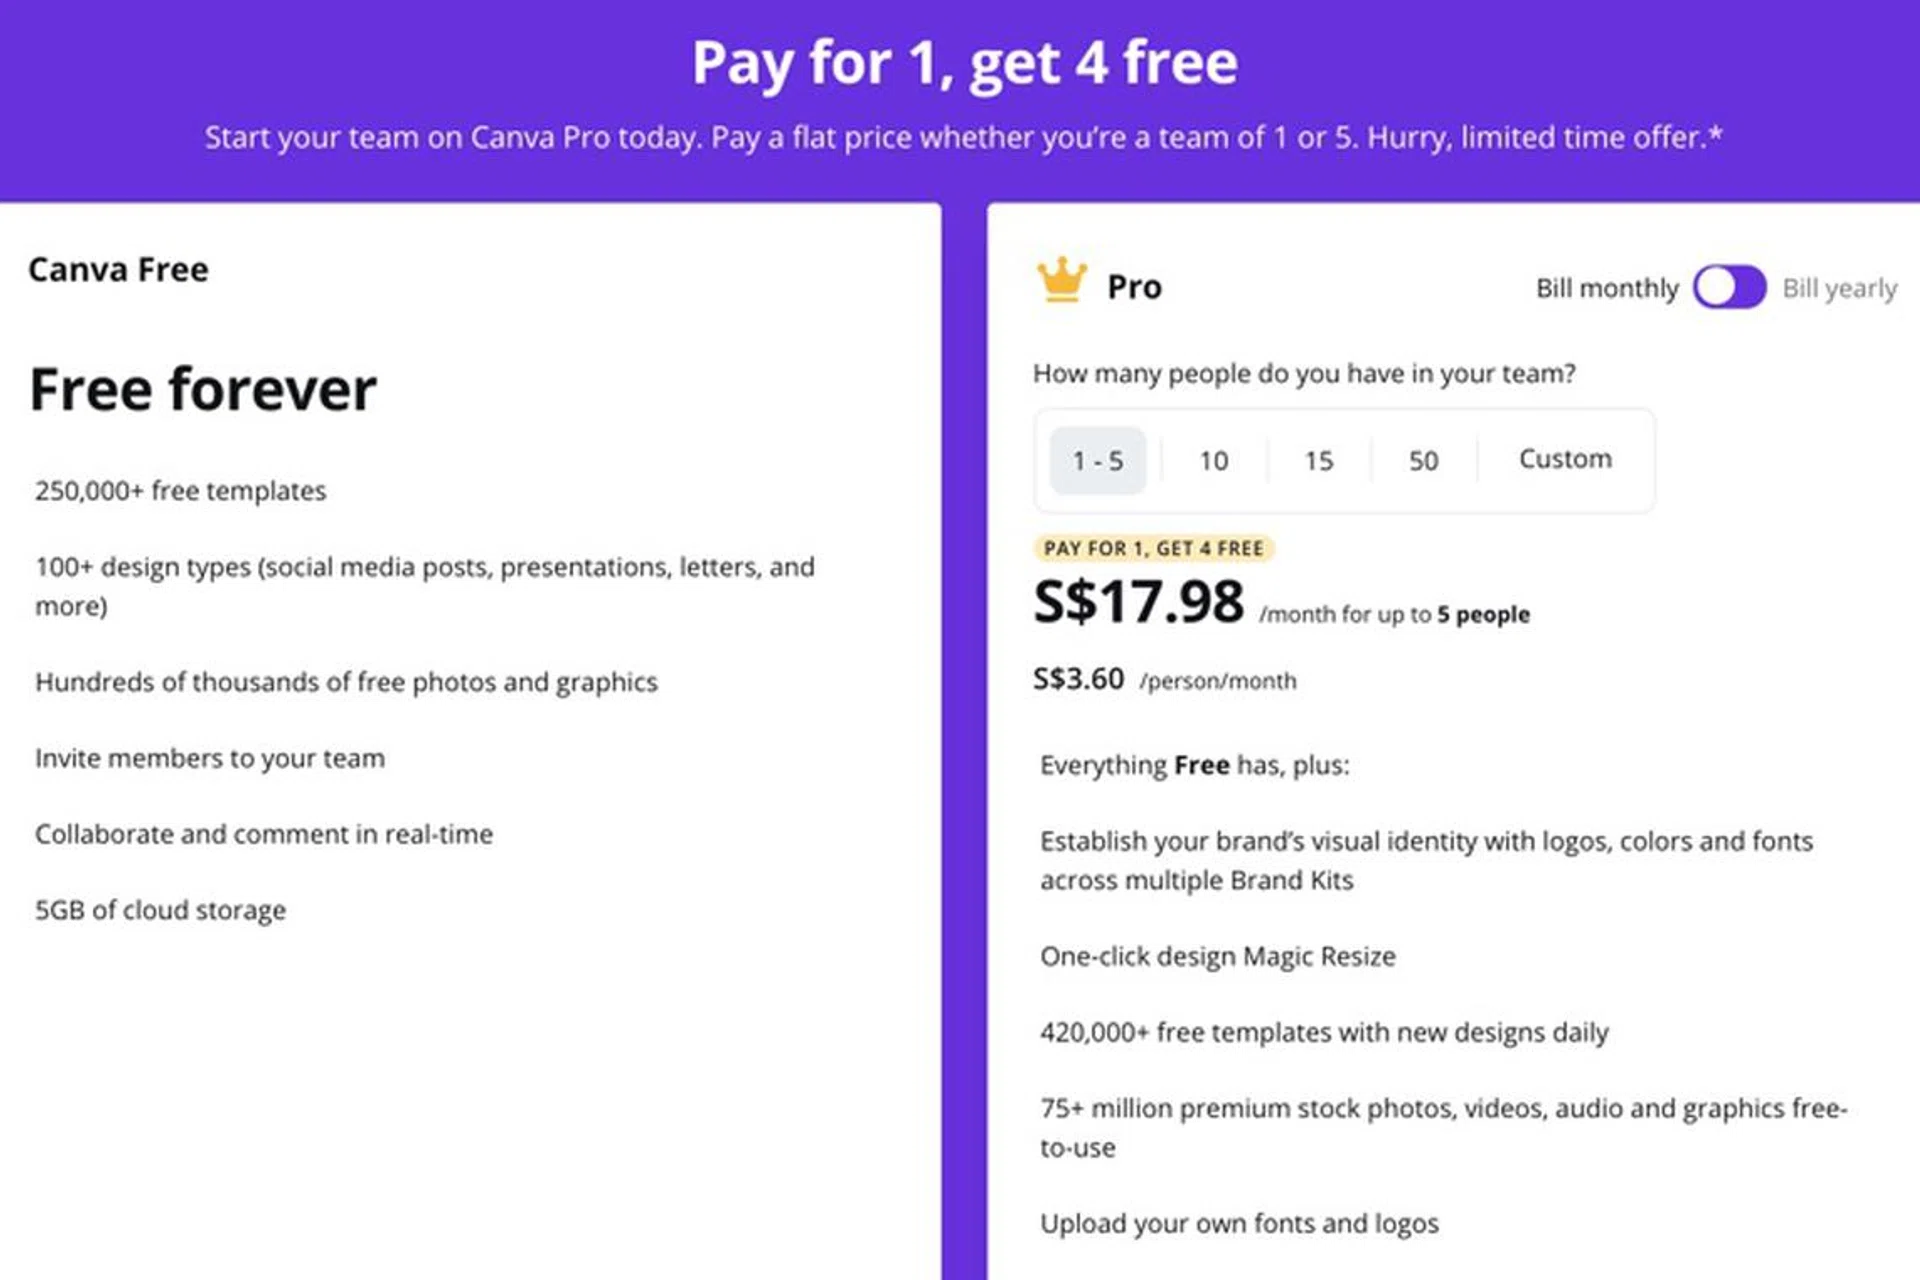Choose the Bill yearly option
1920x1280 pixels.
coord(1839,288)
